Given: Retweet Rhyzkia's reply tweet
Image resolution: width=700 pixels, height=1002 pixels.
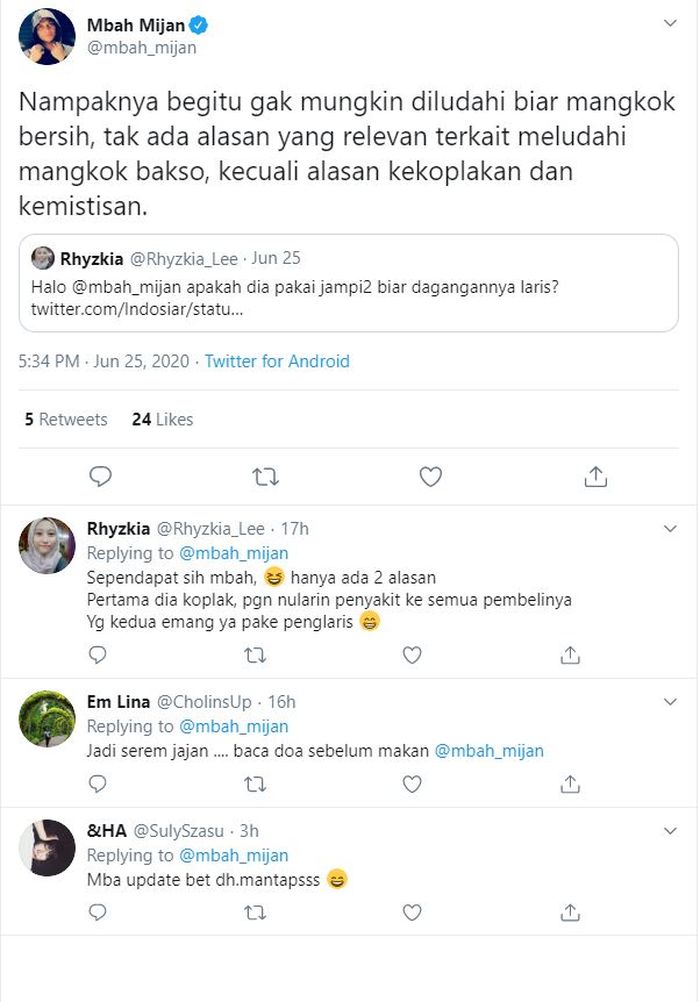Looking at the screenshot, I should pos(255,655).
